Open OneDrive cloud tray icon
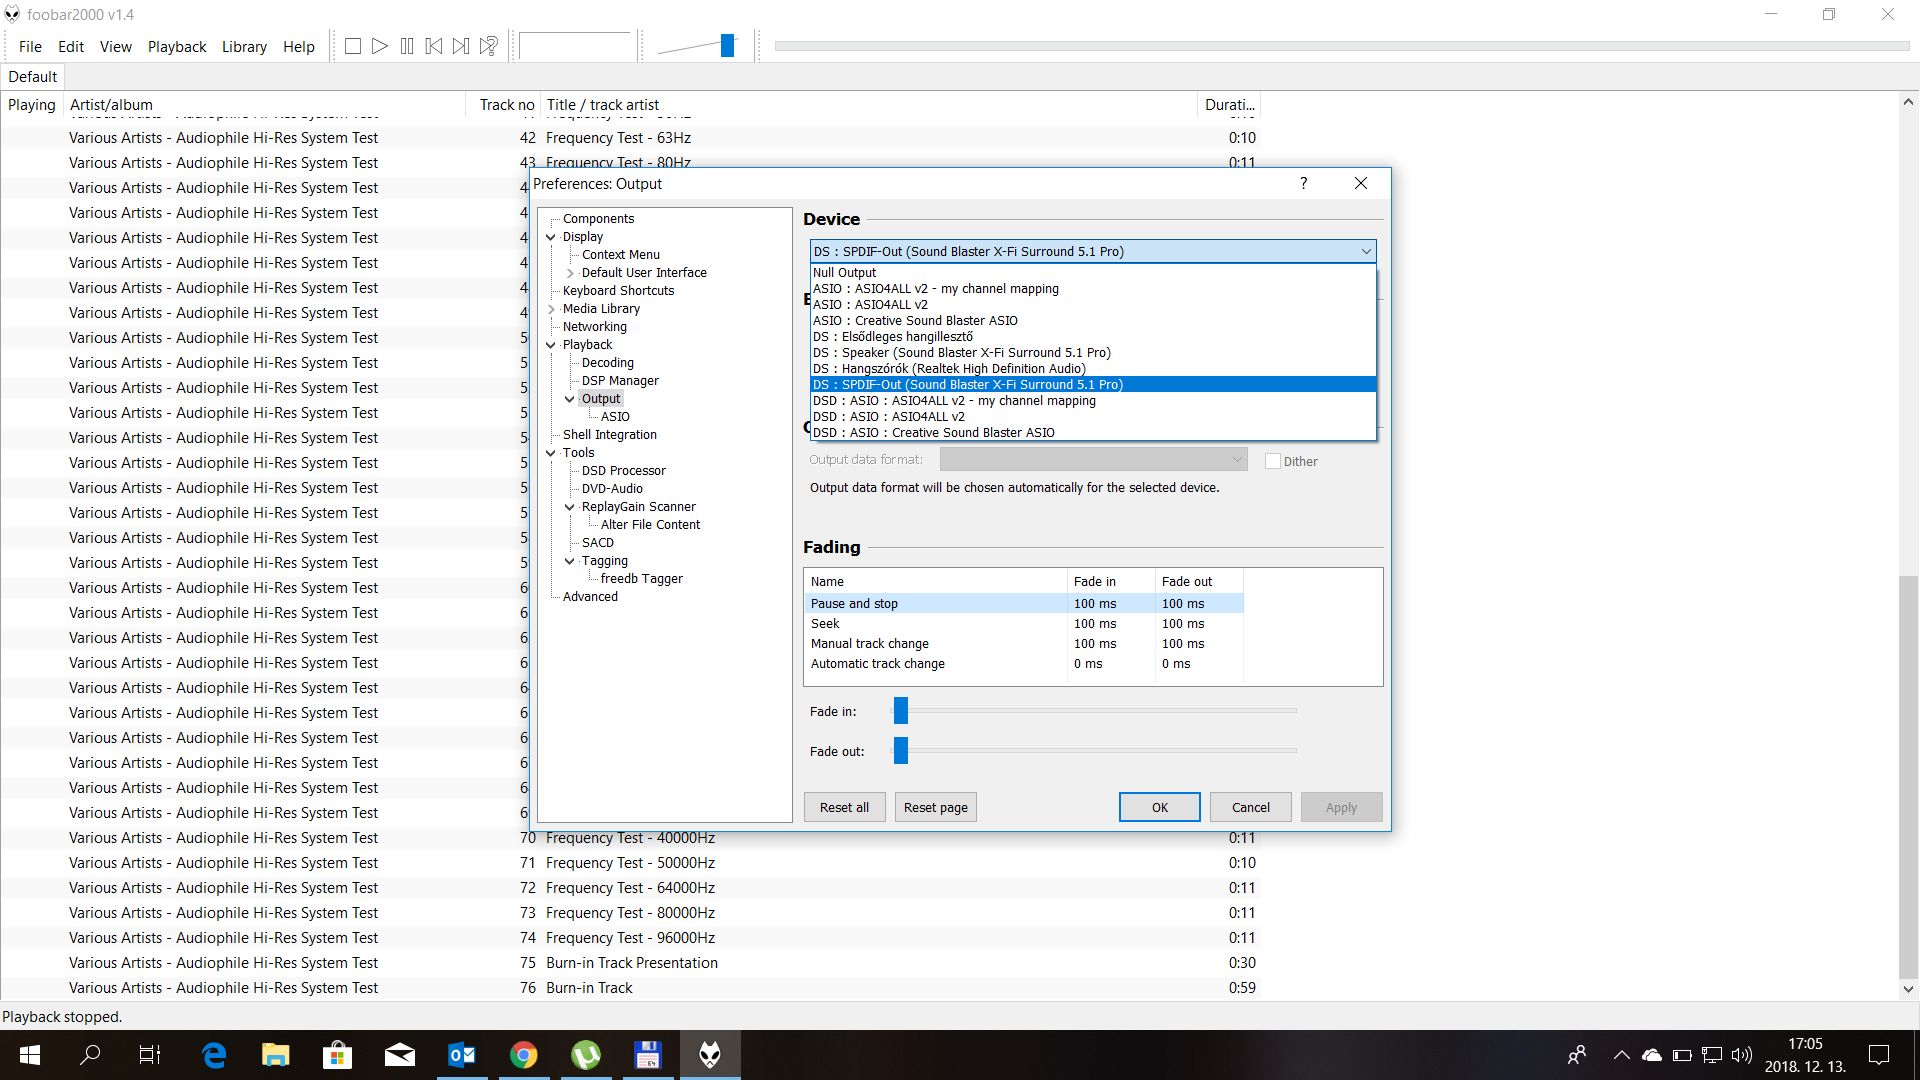The height and width of the screenshot is (1080, 1920). [x=1652, y=1055]
